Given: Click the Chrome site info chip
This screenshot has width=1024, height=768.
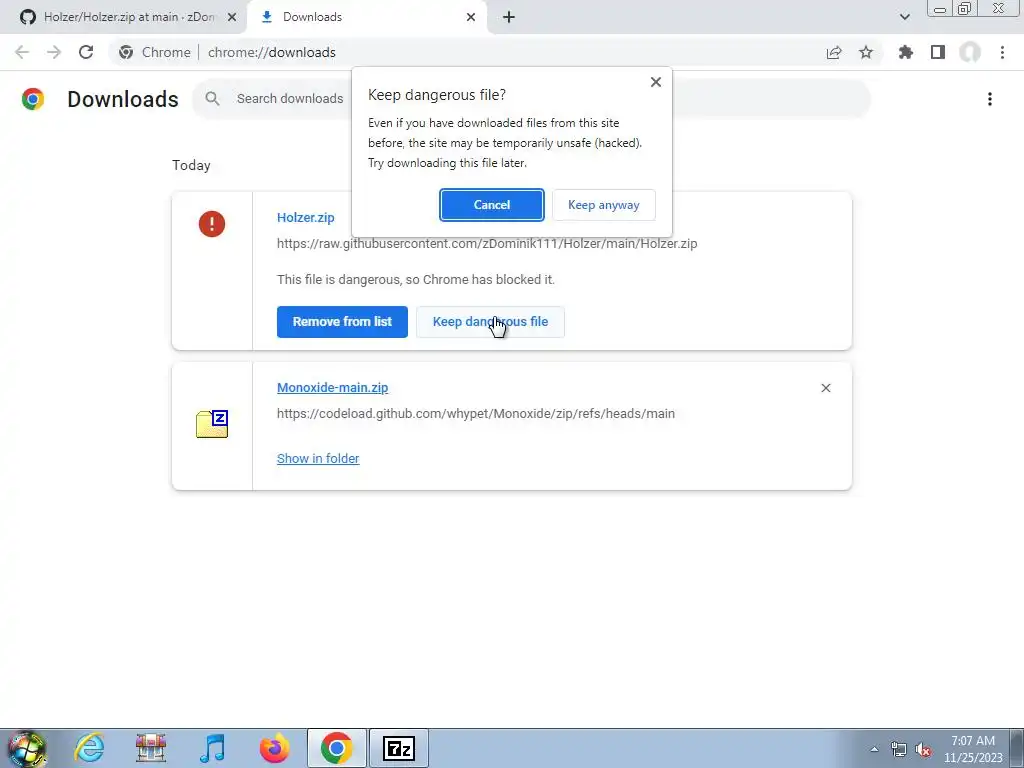Looking at the screenshot, I should click(155, 52).
